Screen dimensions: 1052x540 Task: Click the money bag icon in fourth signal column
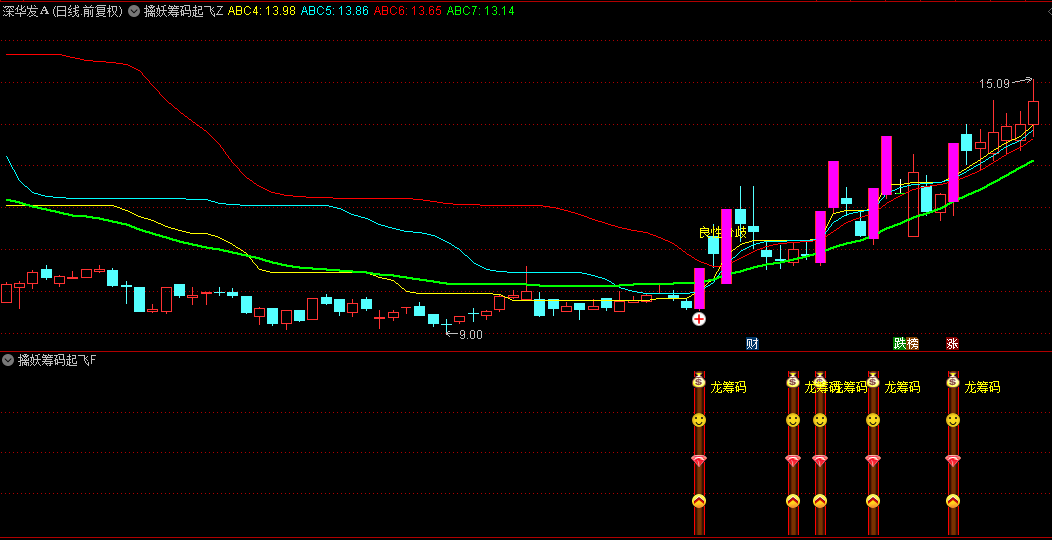(x=873, y=380)
